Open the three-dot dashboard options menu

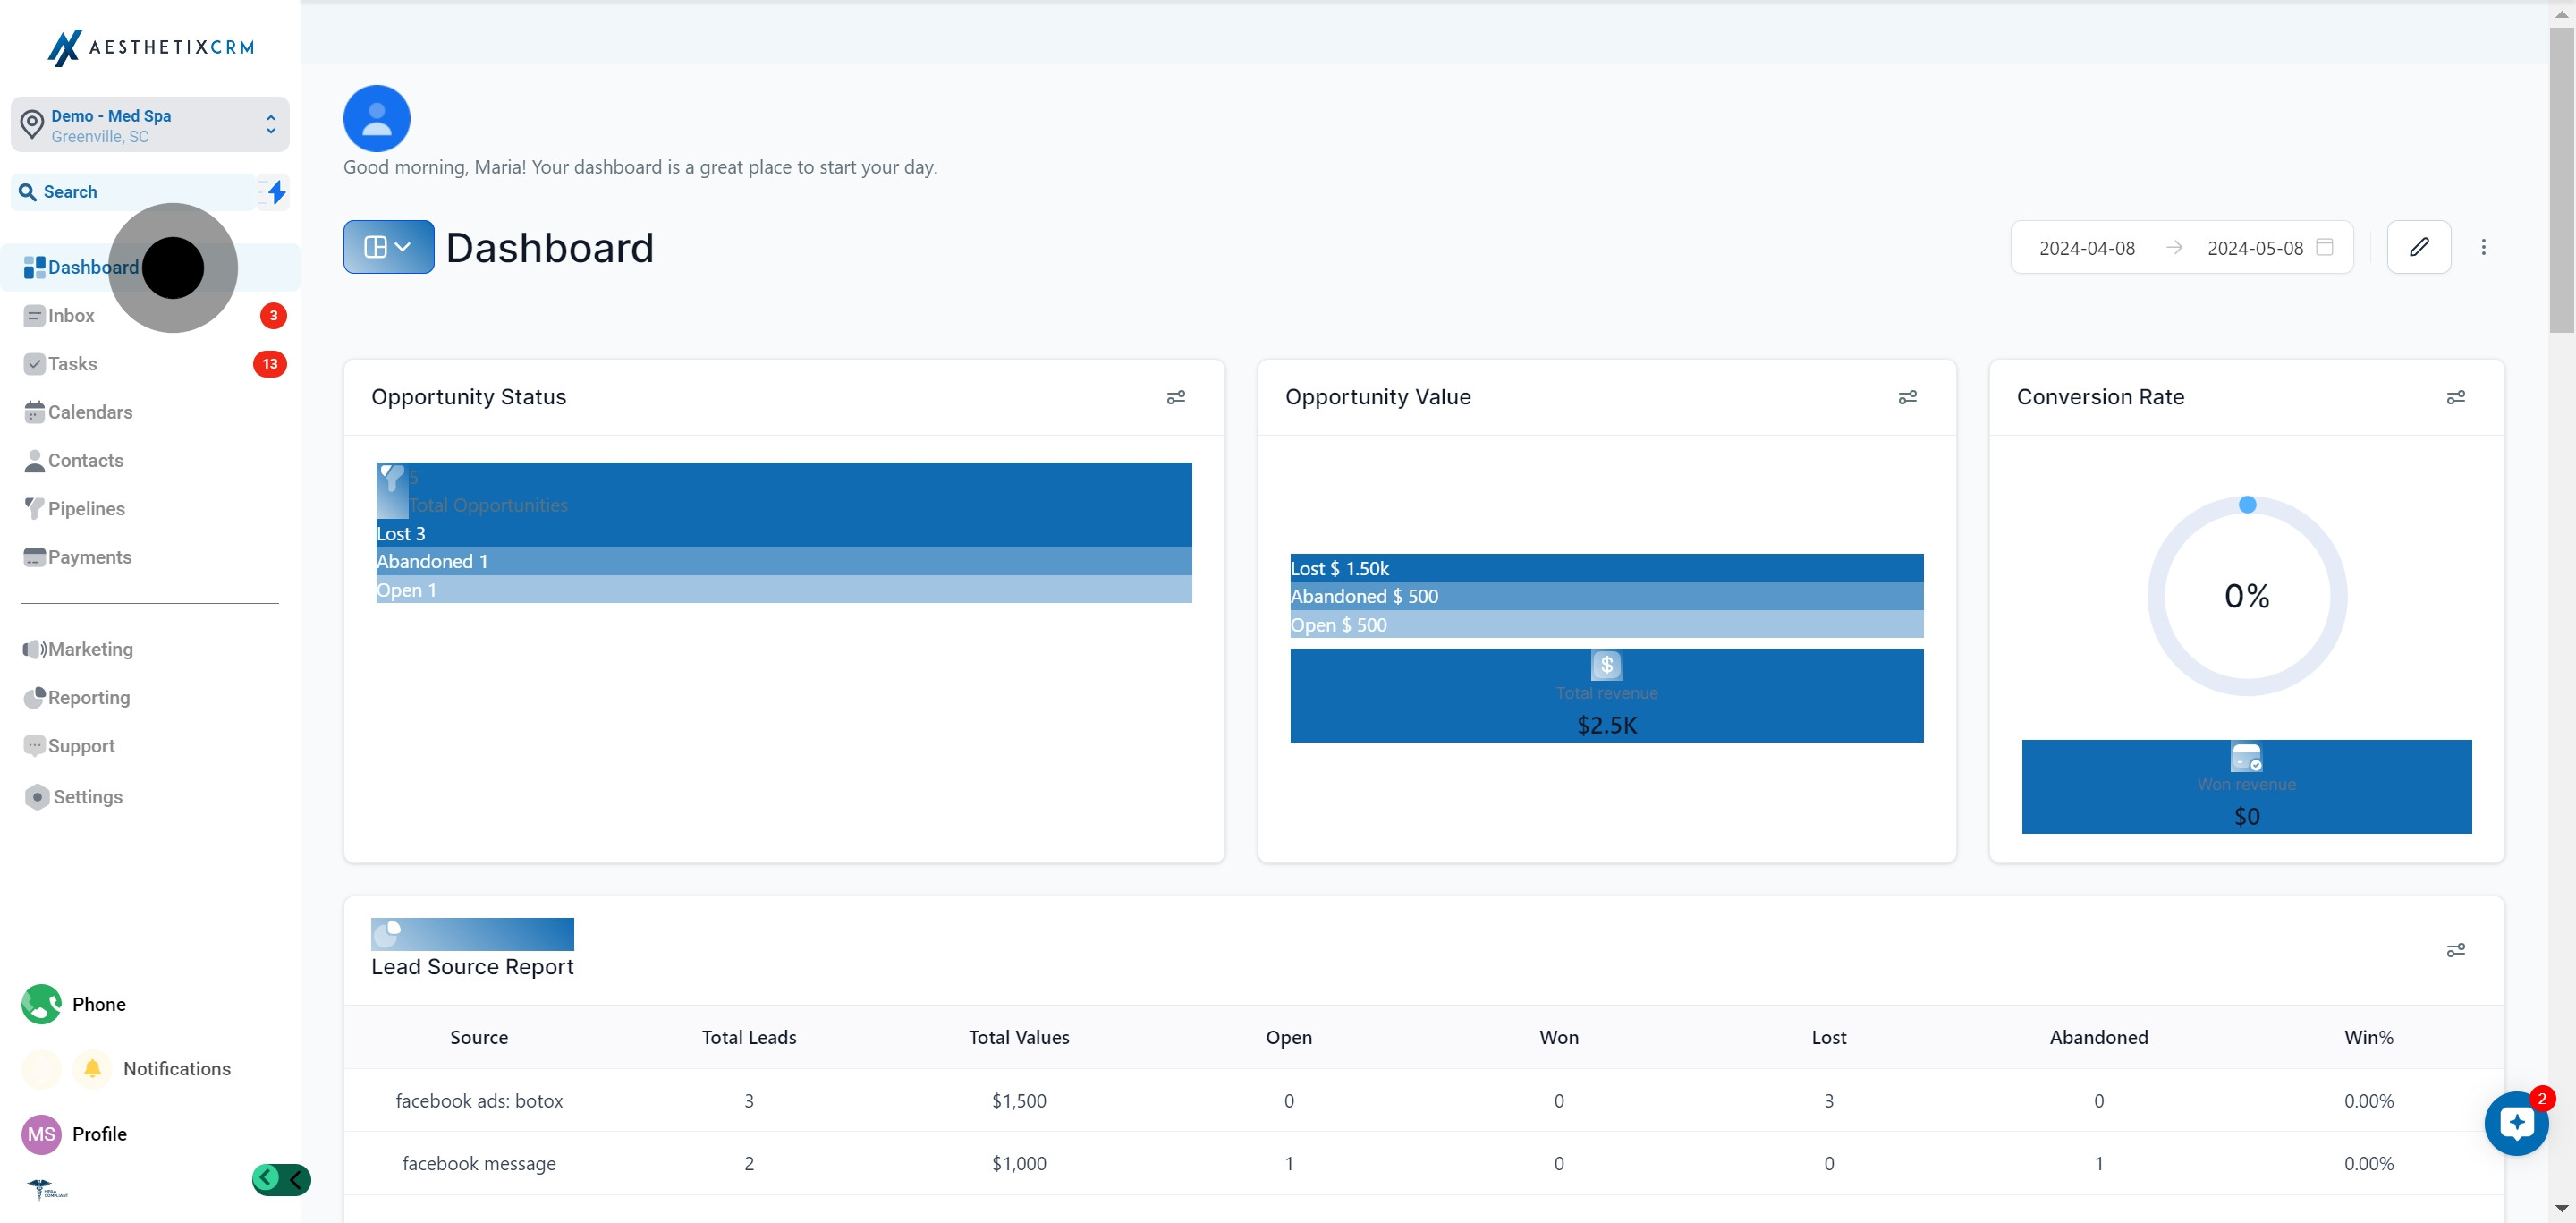tap(2483, 247)
